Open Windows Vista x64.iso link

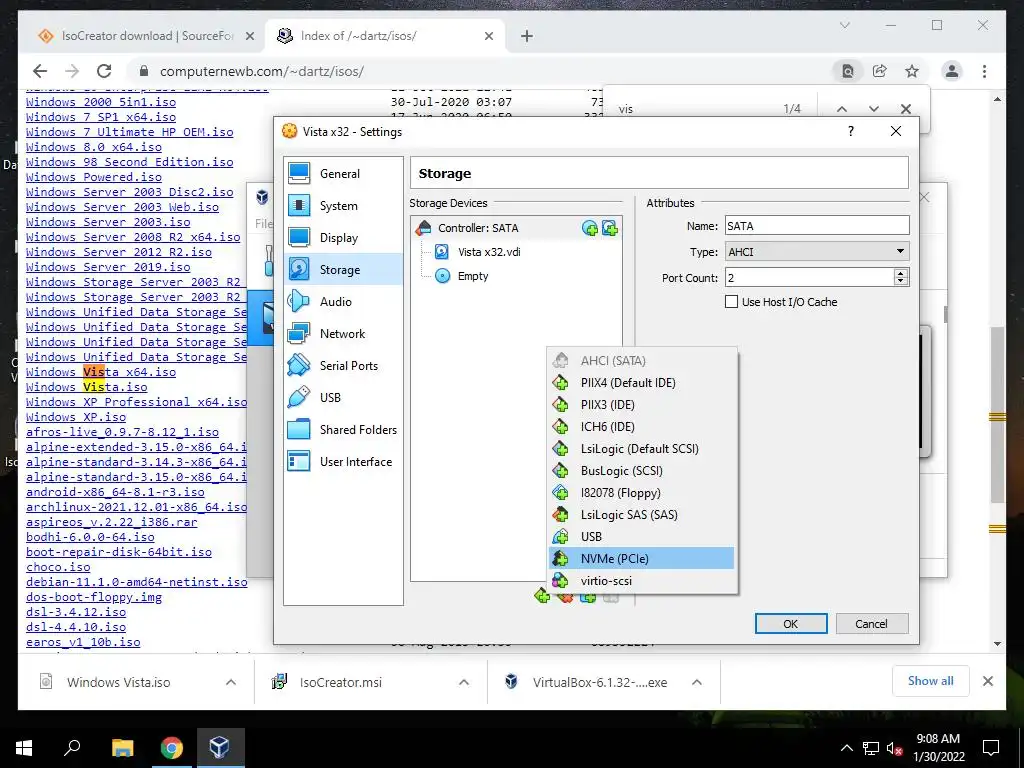tap(101, 372)
